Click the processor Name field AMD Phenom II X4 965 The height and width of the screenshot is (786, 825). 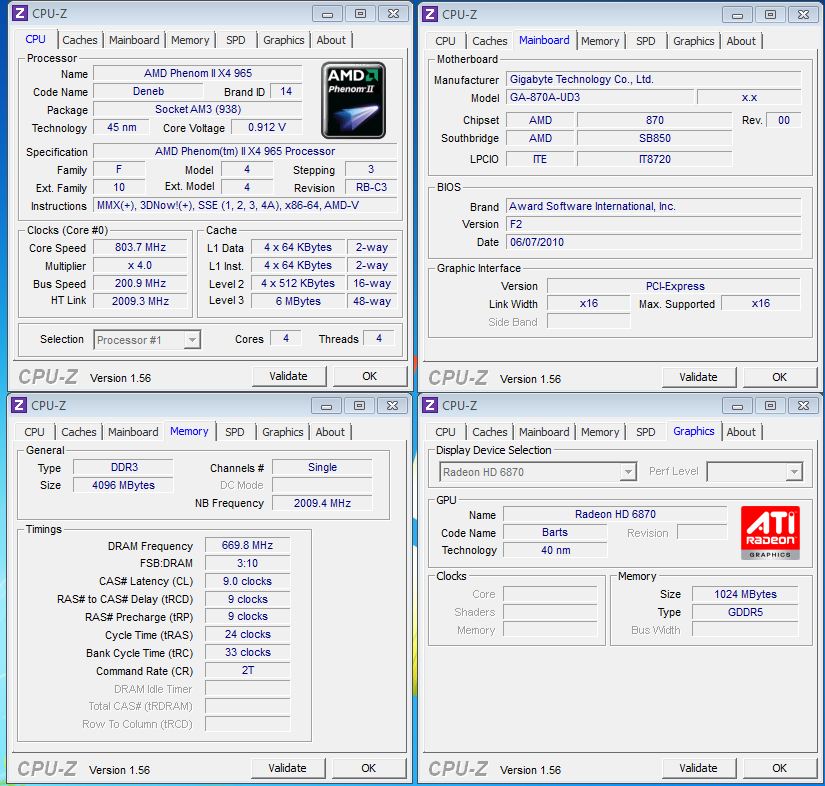point(198,73)
